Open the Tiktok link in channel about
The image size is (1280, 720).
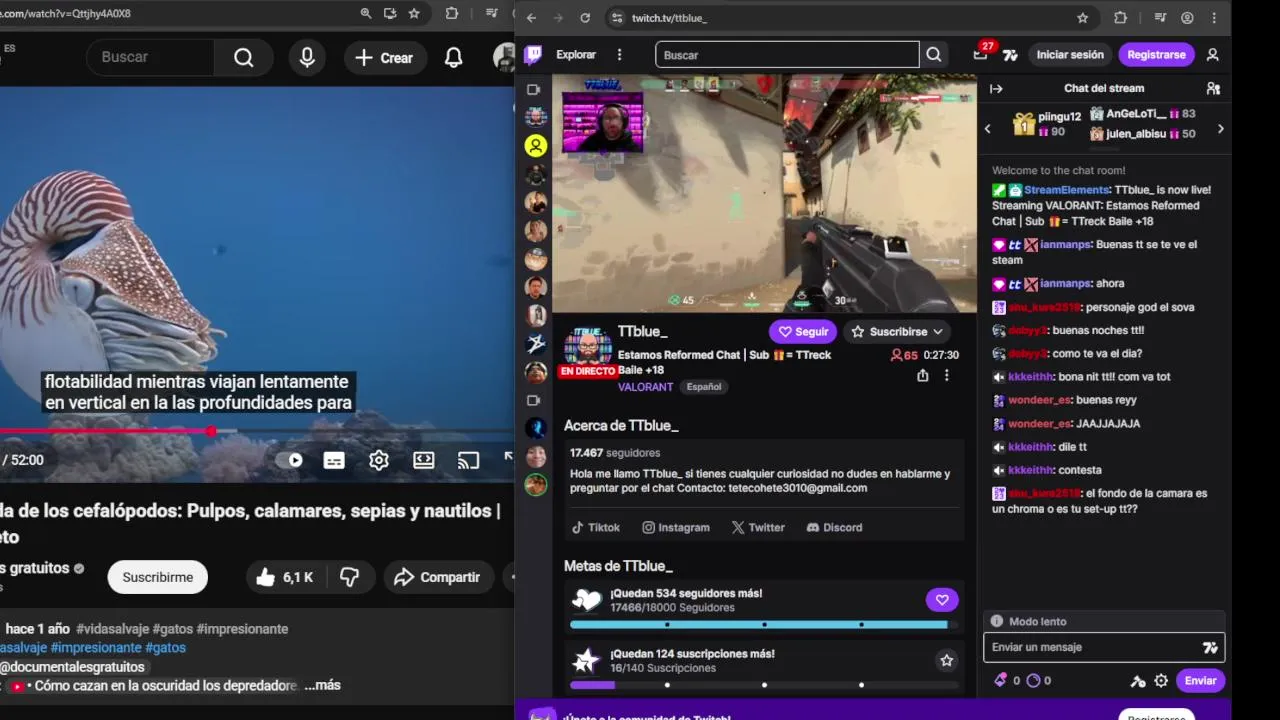click(595, 527)
